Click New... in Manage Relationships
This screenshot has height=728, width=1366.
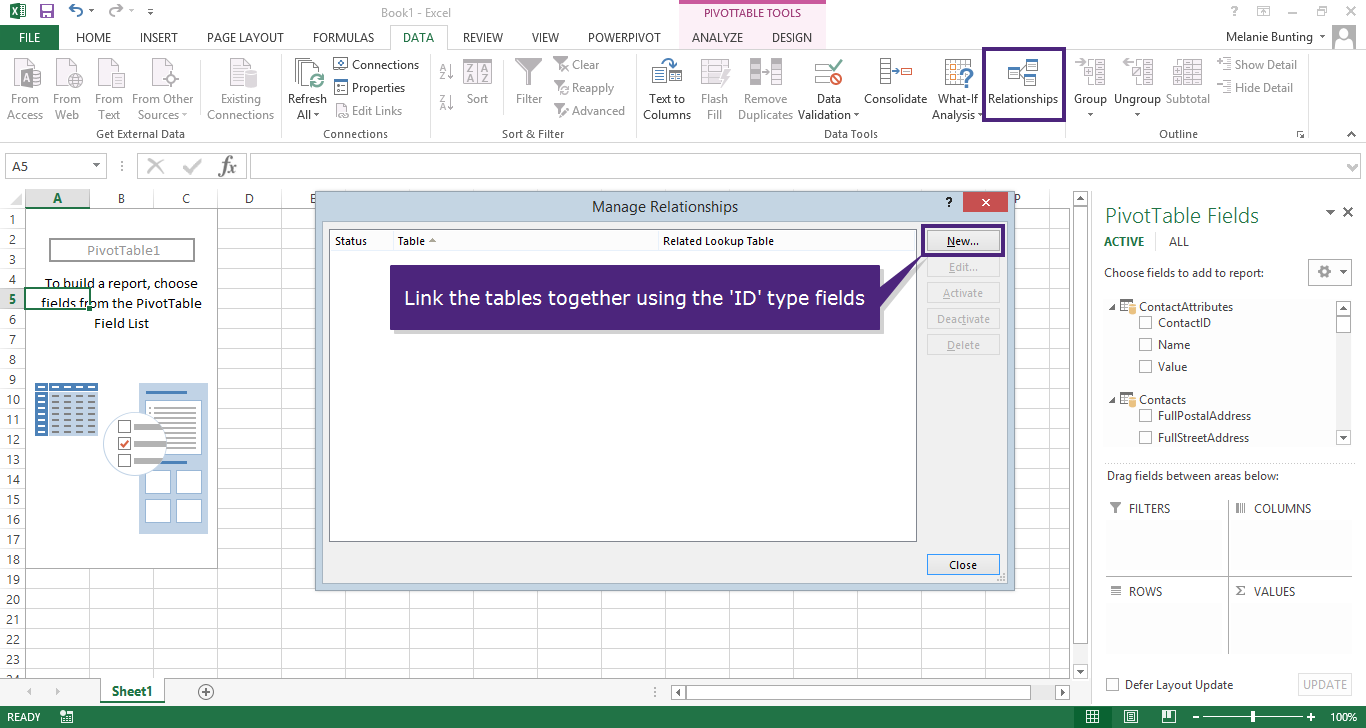[962, 241]
